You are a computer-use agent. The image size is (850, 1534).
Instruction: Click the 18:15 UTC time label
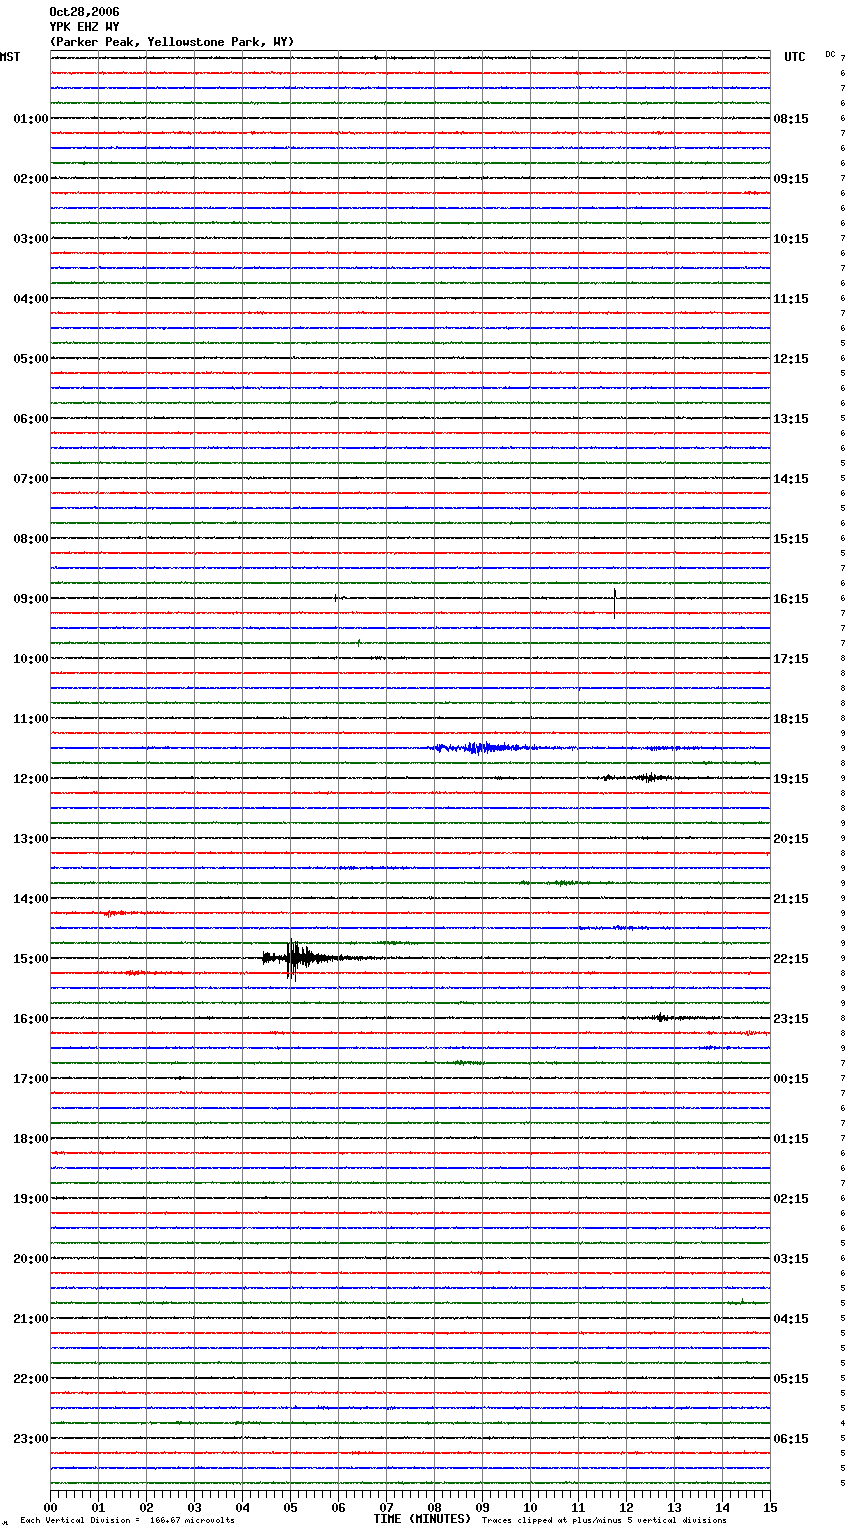coord(791,719)
